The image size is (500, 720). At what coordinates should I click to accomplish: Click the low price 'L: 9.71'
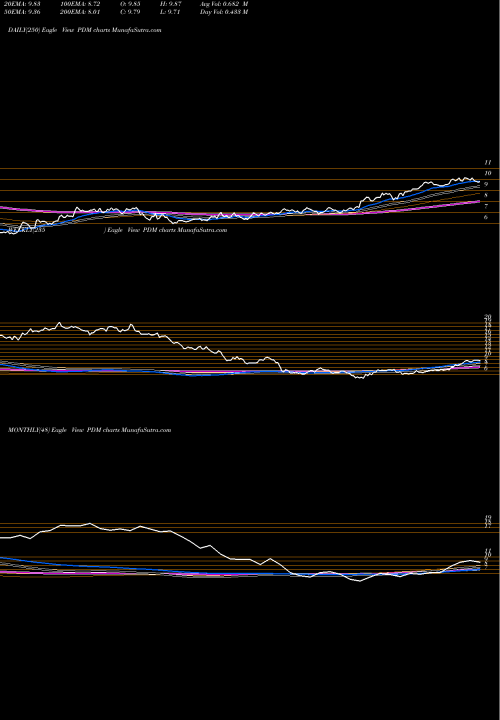(170, 12)
